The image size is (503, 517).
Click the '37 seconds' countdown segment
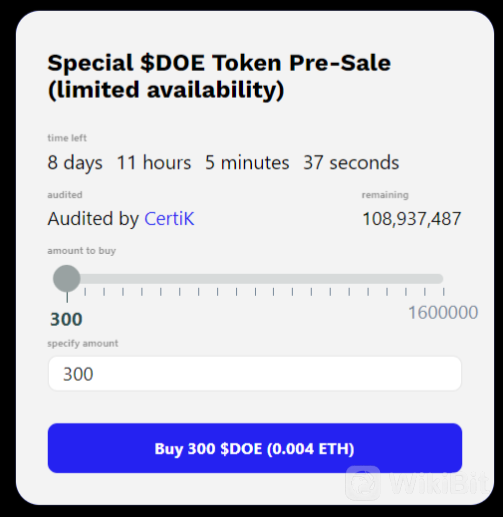click(x=351, y=163)
